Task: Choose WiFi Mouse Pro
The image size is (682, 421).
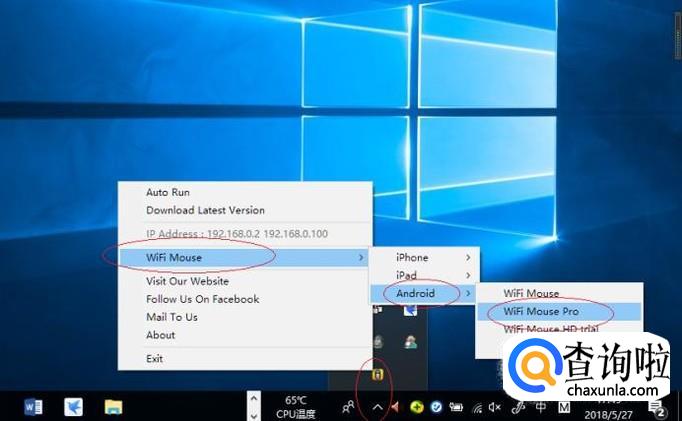Action: [559, 311]
